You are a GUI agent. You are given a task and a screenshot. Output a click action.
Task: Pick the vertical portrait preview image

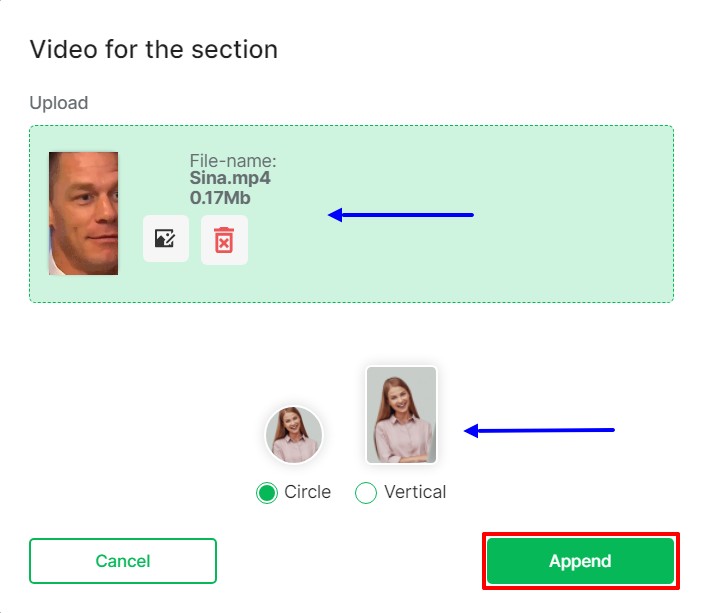tap(401, 415)
